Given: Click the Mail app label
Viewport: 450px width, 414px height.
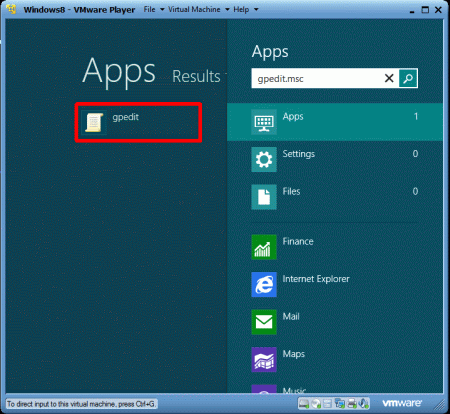Looking at the screenshot, I should coord(291,316).
